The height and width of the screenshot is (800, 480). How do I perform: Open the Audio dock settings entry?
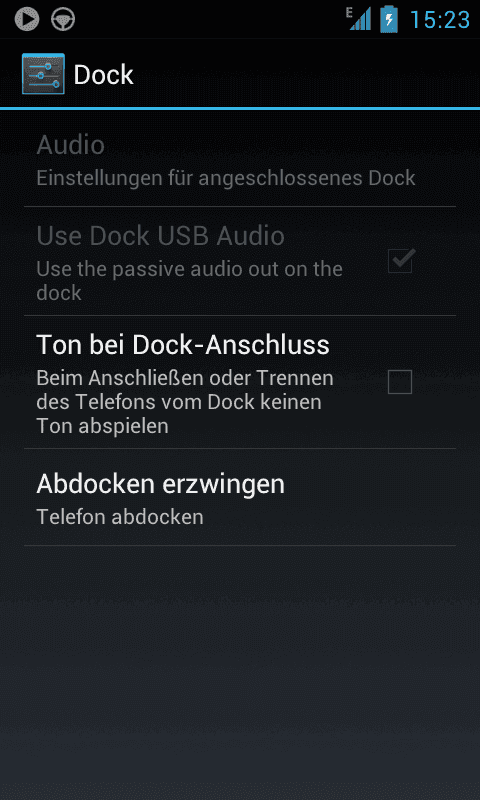click(x=240, y=159)
